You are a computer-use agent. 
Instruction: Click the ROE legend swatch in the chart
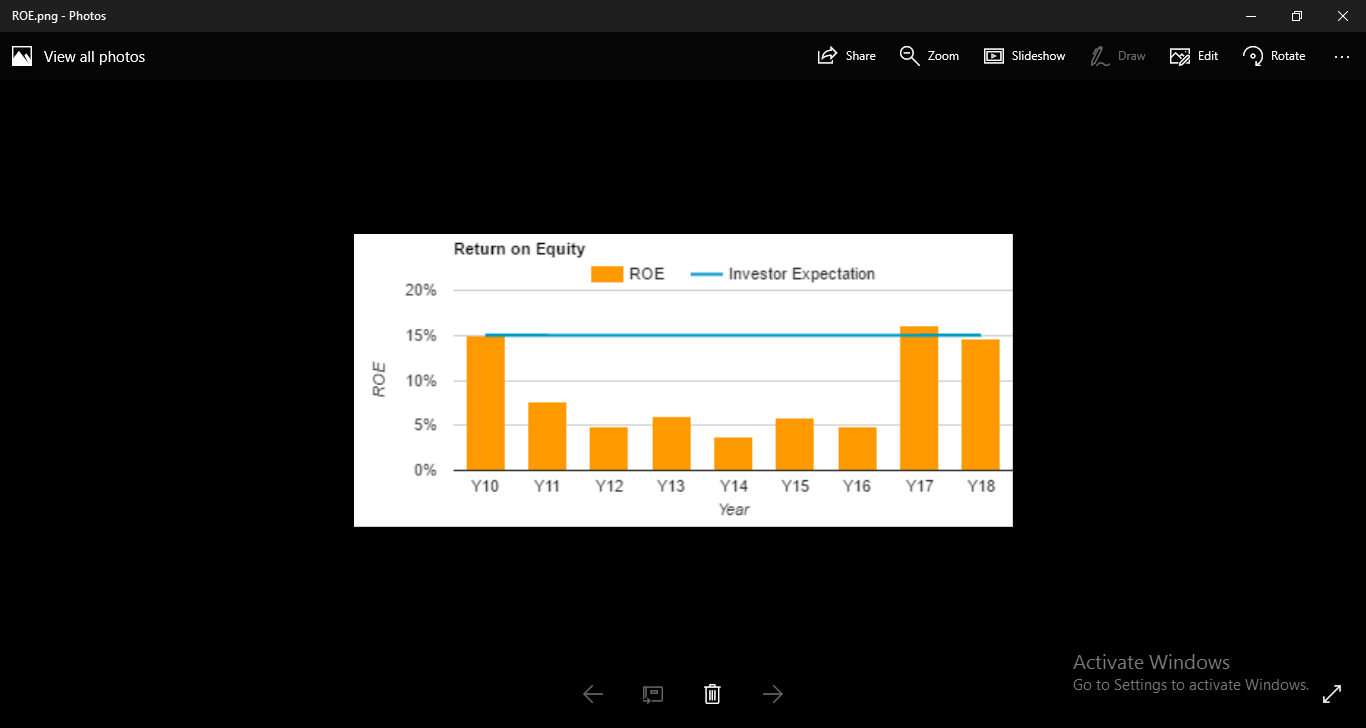point(606,272)
